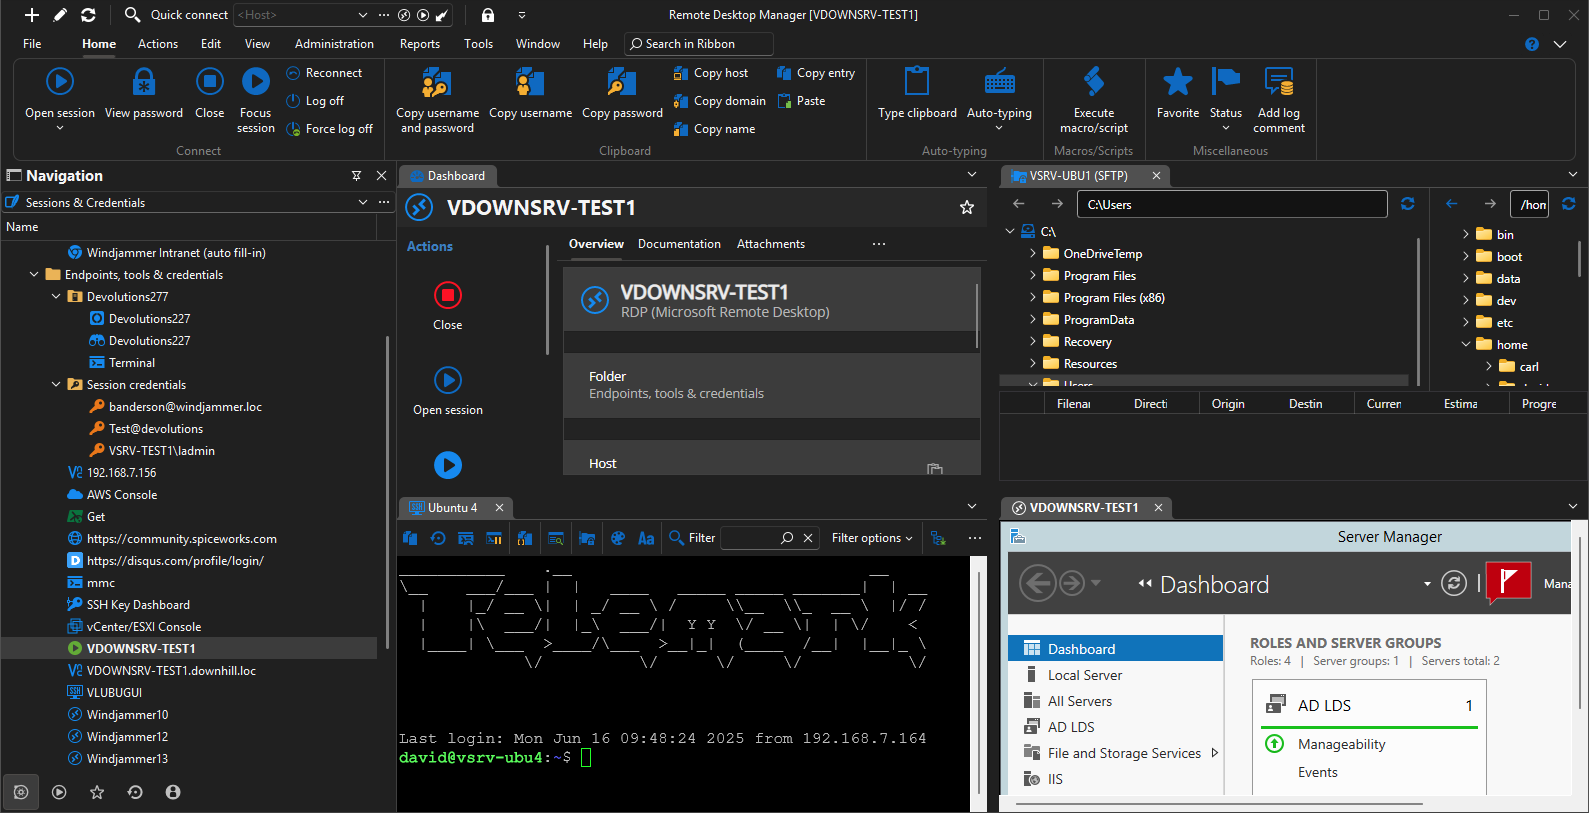Image resolution: width=1589 pixels, height=813 pixels.
Task: Select VSRV-TEST1\ladmin credential entry
Action: tap(162, 450)
